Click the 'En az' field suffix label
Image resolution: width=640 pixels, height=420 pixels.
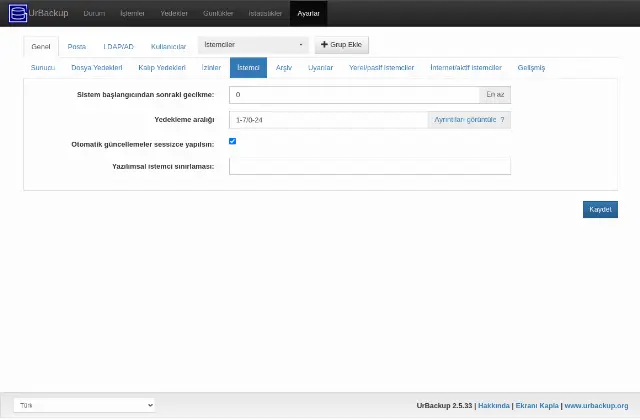(x=495, y=95)
